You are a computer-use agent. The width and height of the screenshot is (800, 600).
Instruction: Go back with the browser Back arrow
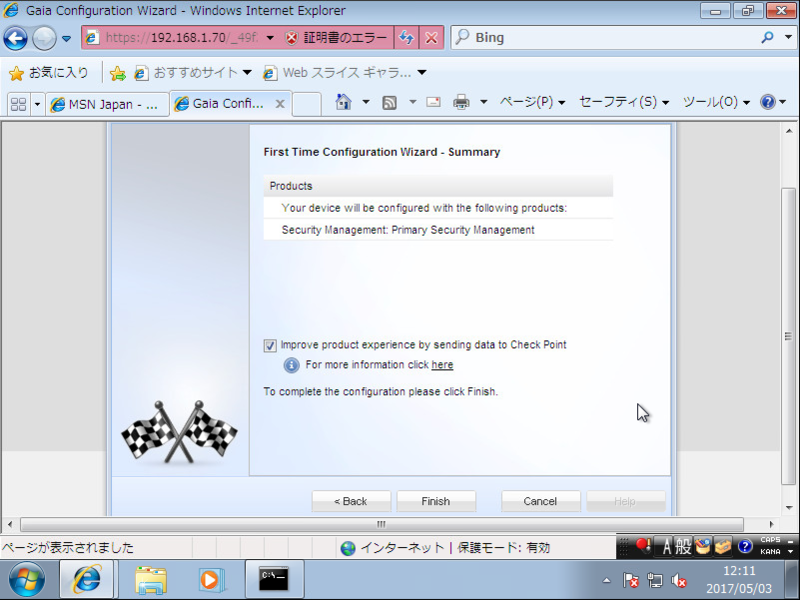click(15, 38)
